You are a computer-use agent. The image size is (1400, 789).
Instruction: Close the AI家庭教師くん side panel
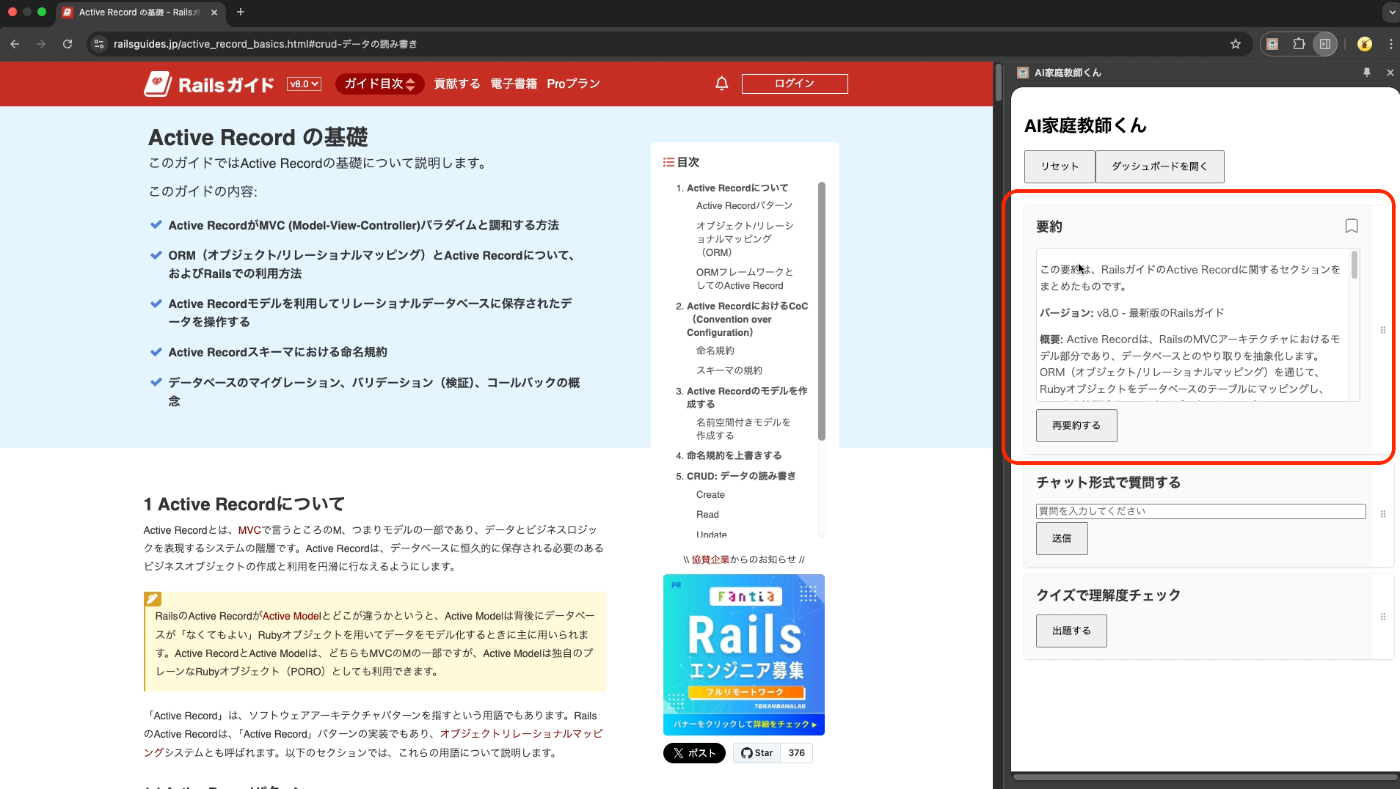pyautogui.click(x=1389, y=73)
